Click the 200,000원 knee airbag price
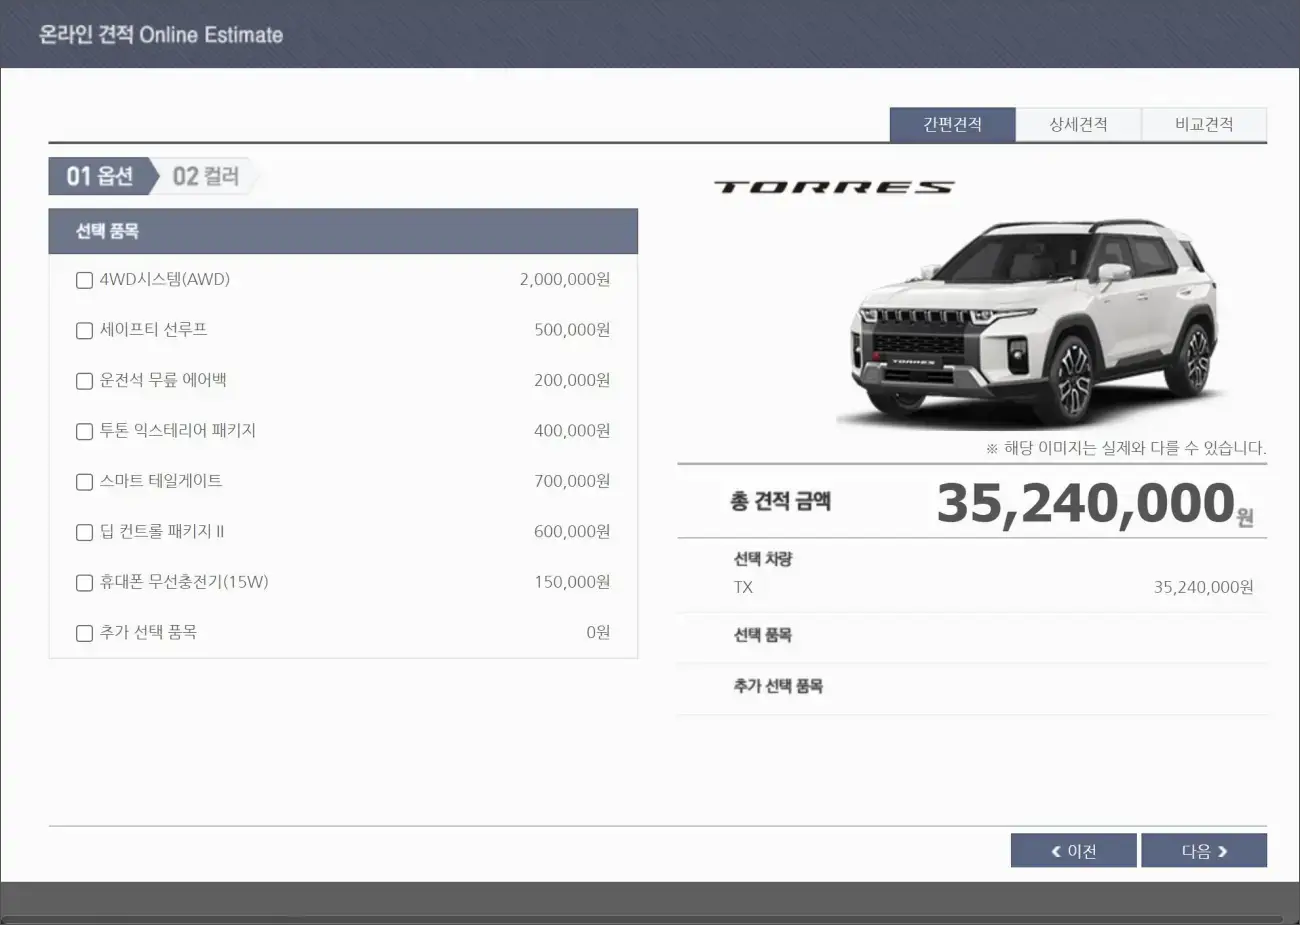 [x=572, y=380]
